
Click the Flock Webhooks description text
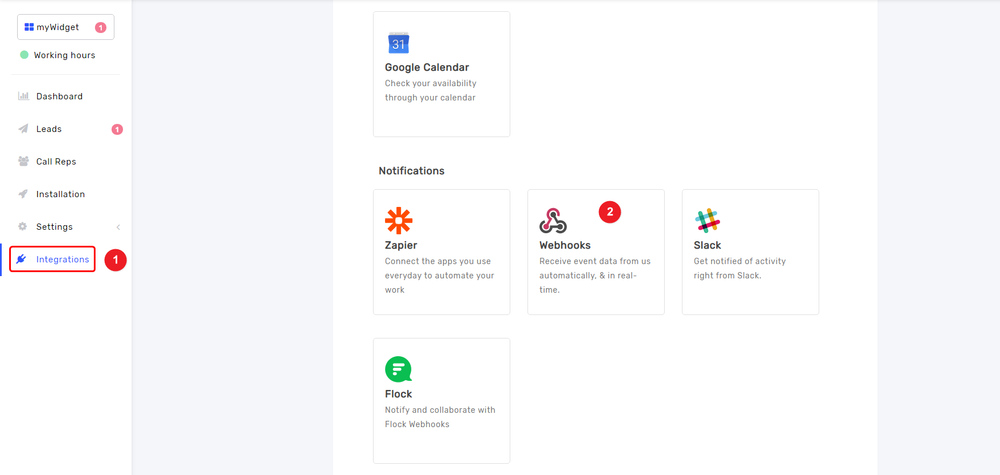[x=440, y=417]
